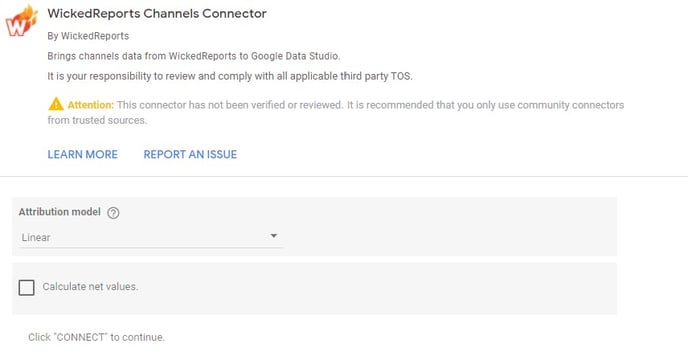688x360 pixels.
Task: Open the REPORT AN ISSUE link
Action: click(190, 155)
